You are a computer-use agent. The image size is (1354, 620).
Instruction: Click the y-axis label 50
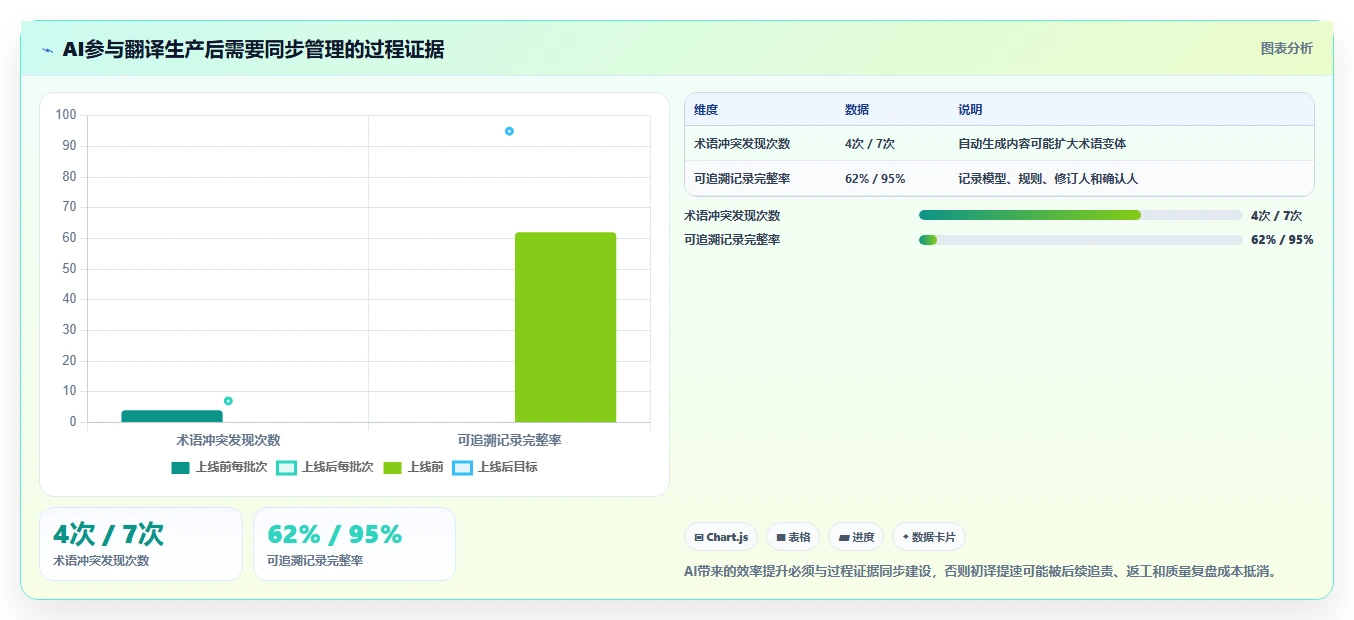[69, 269]
